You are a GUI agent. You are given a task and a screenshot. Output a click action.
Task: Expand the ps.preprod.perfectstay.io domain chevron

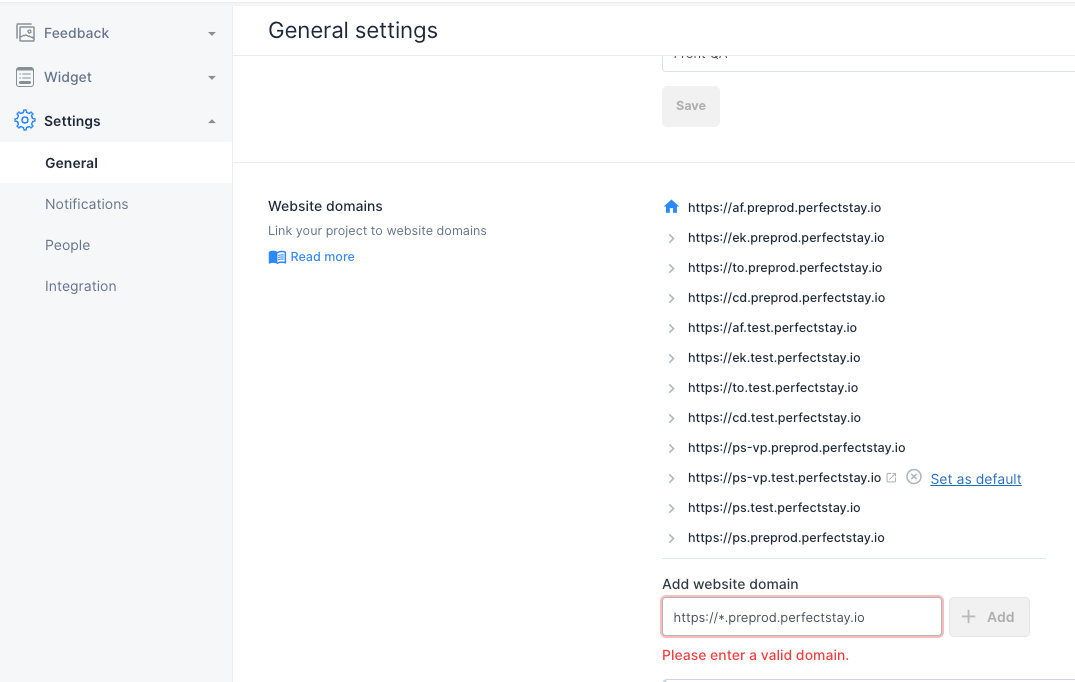coord(671,538)
